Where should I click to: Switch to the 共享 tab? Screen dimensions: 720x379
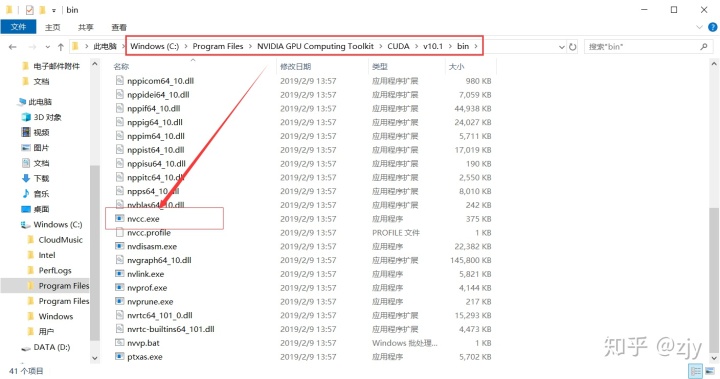86,28
